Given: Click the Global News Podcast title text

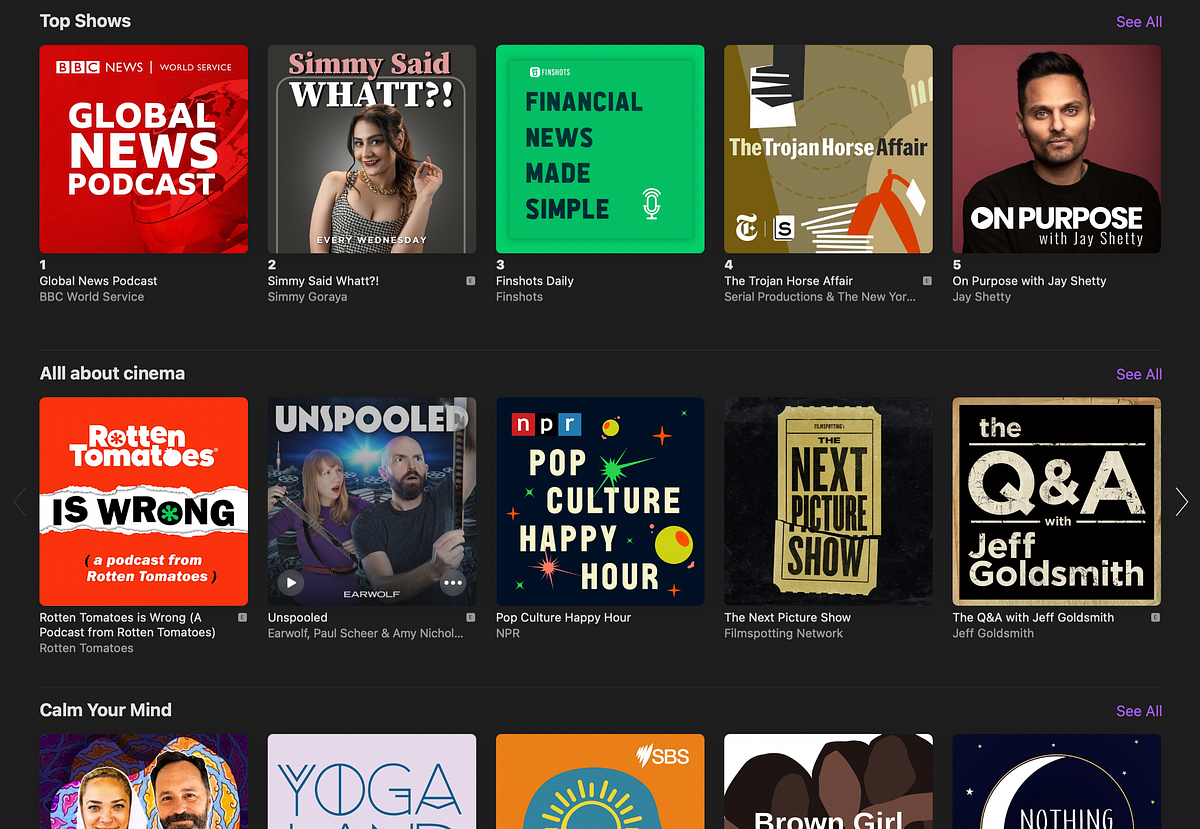Looking at the screenshot, I should point(98,281).
